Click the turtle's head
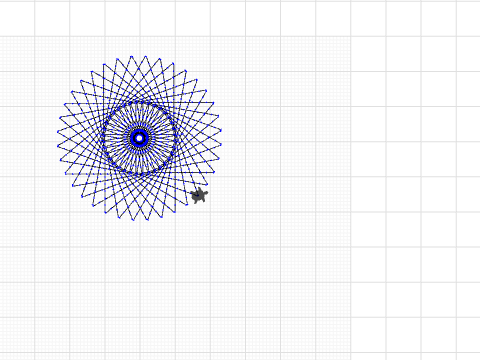The image size is (480, 360). point(206,193)
